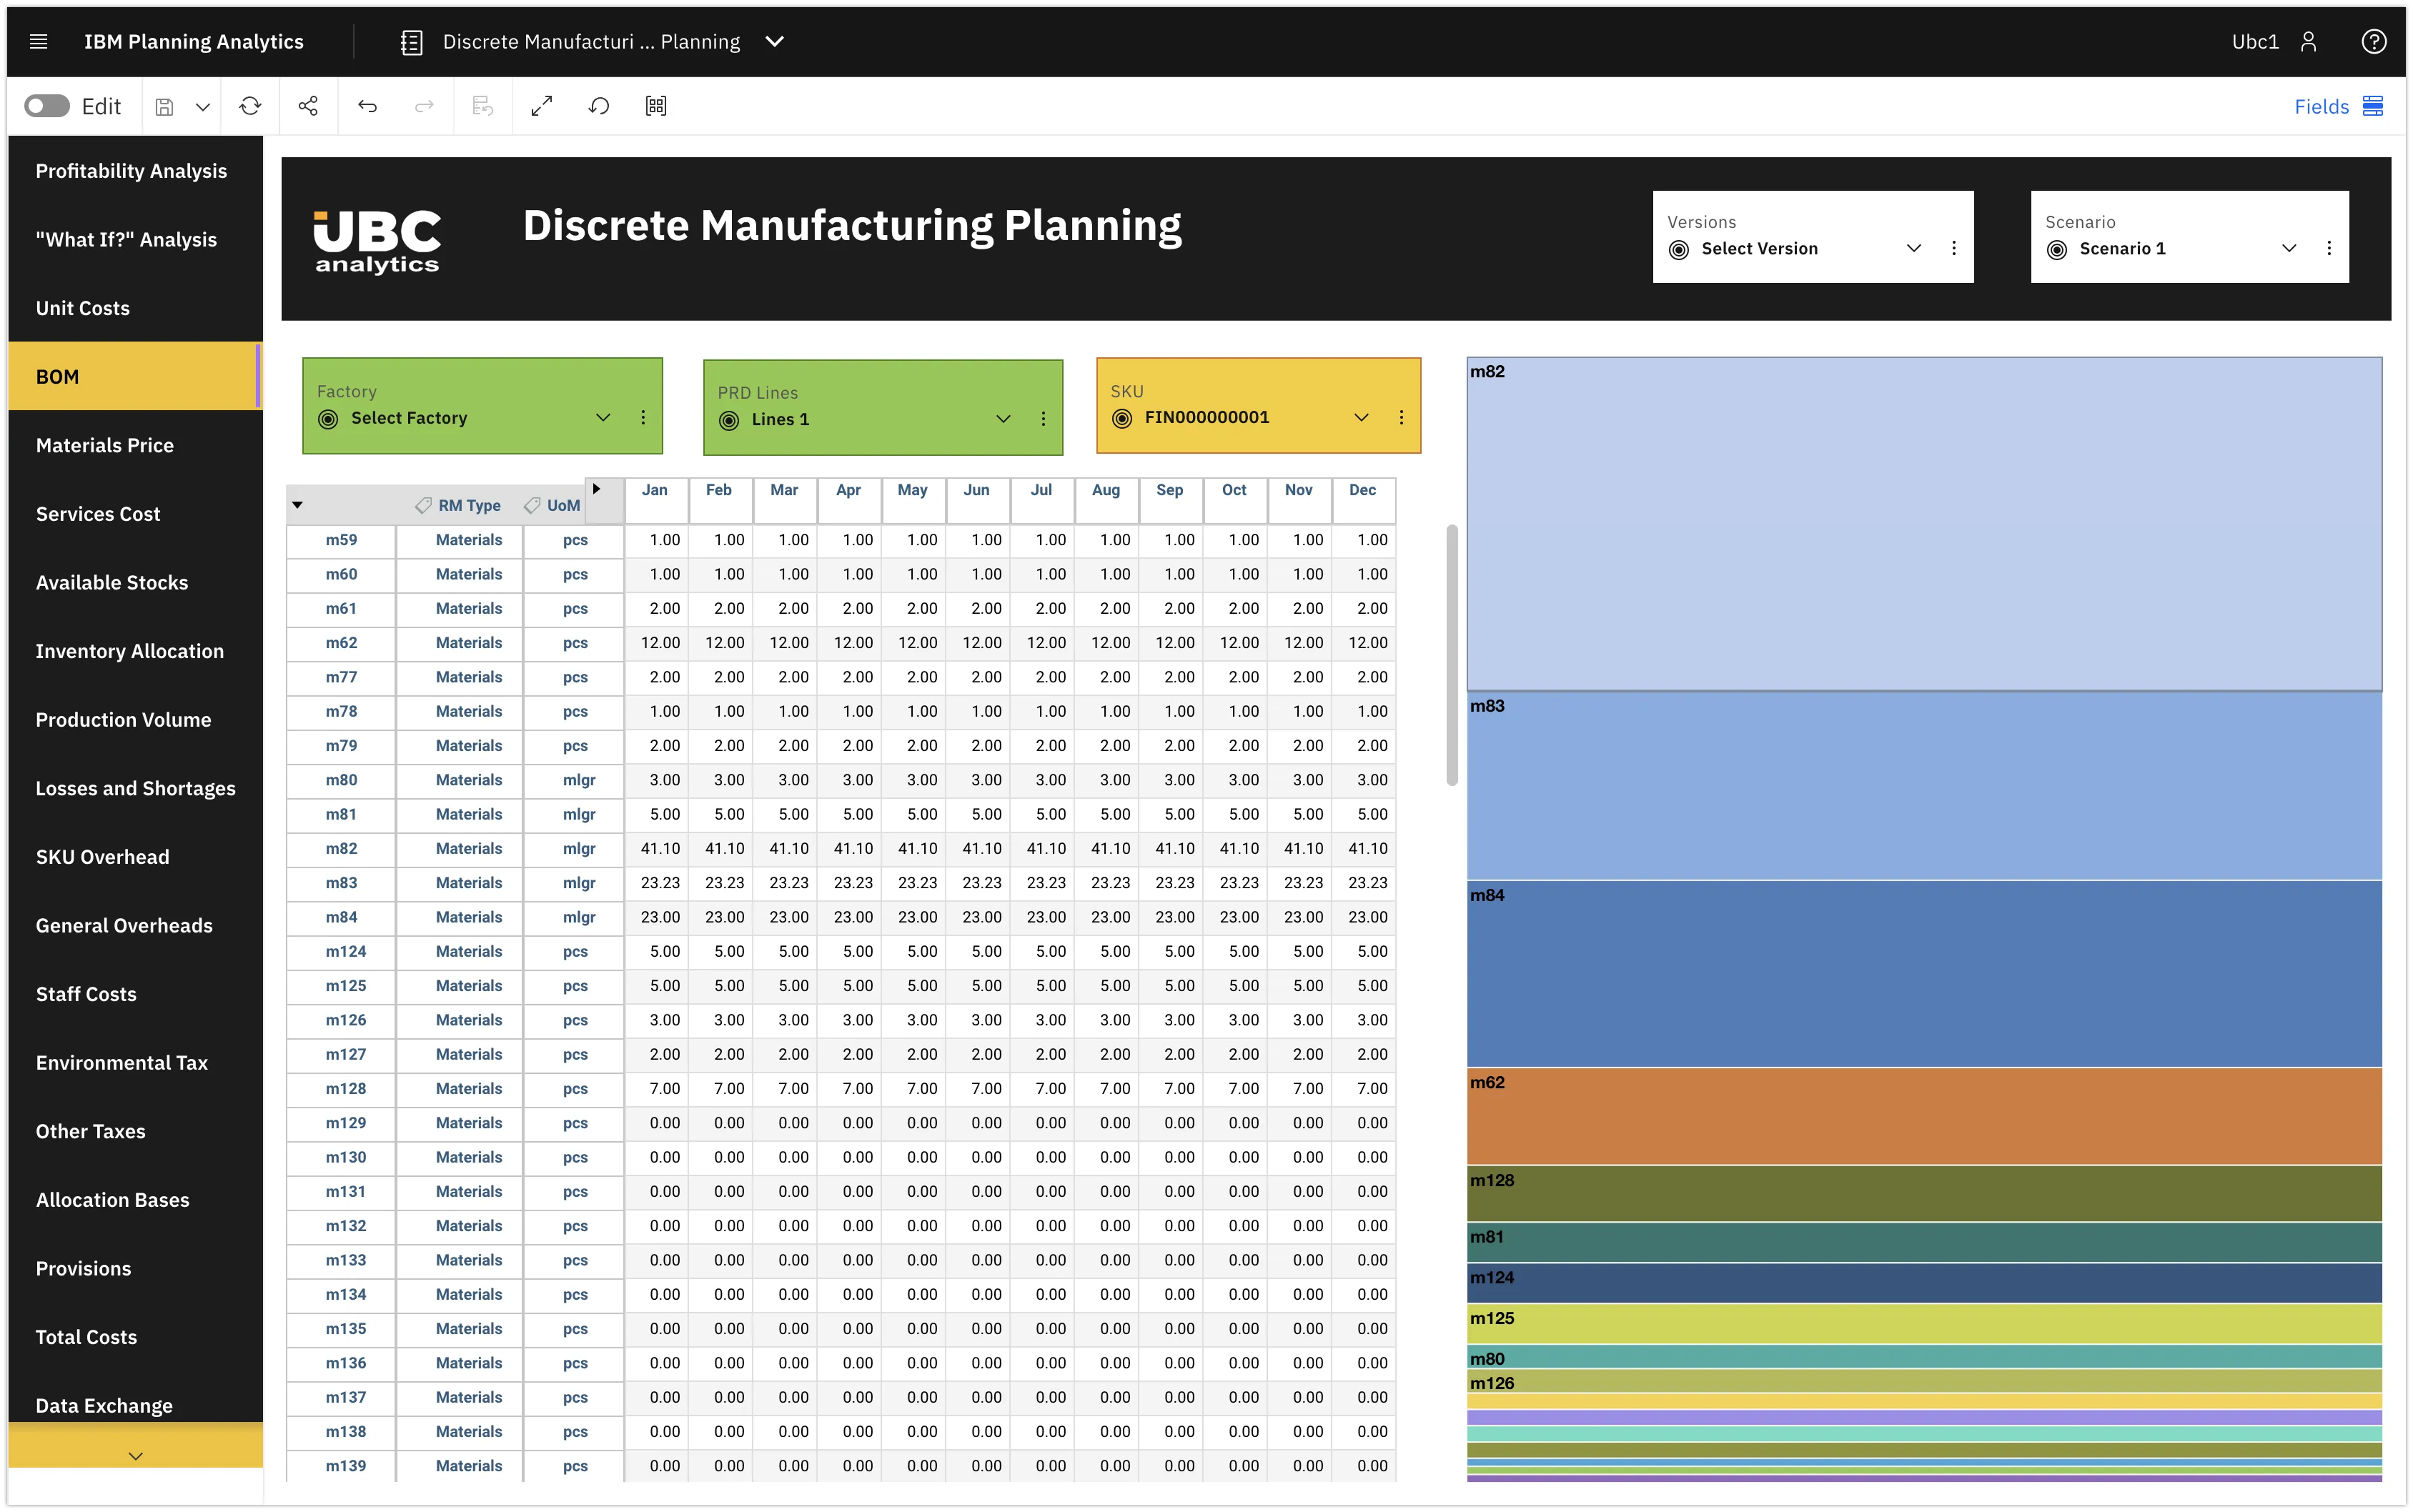Expand the Select Version dropdown
This screenshot has width=2413, height=1512.
[1913, 248]
